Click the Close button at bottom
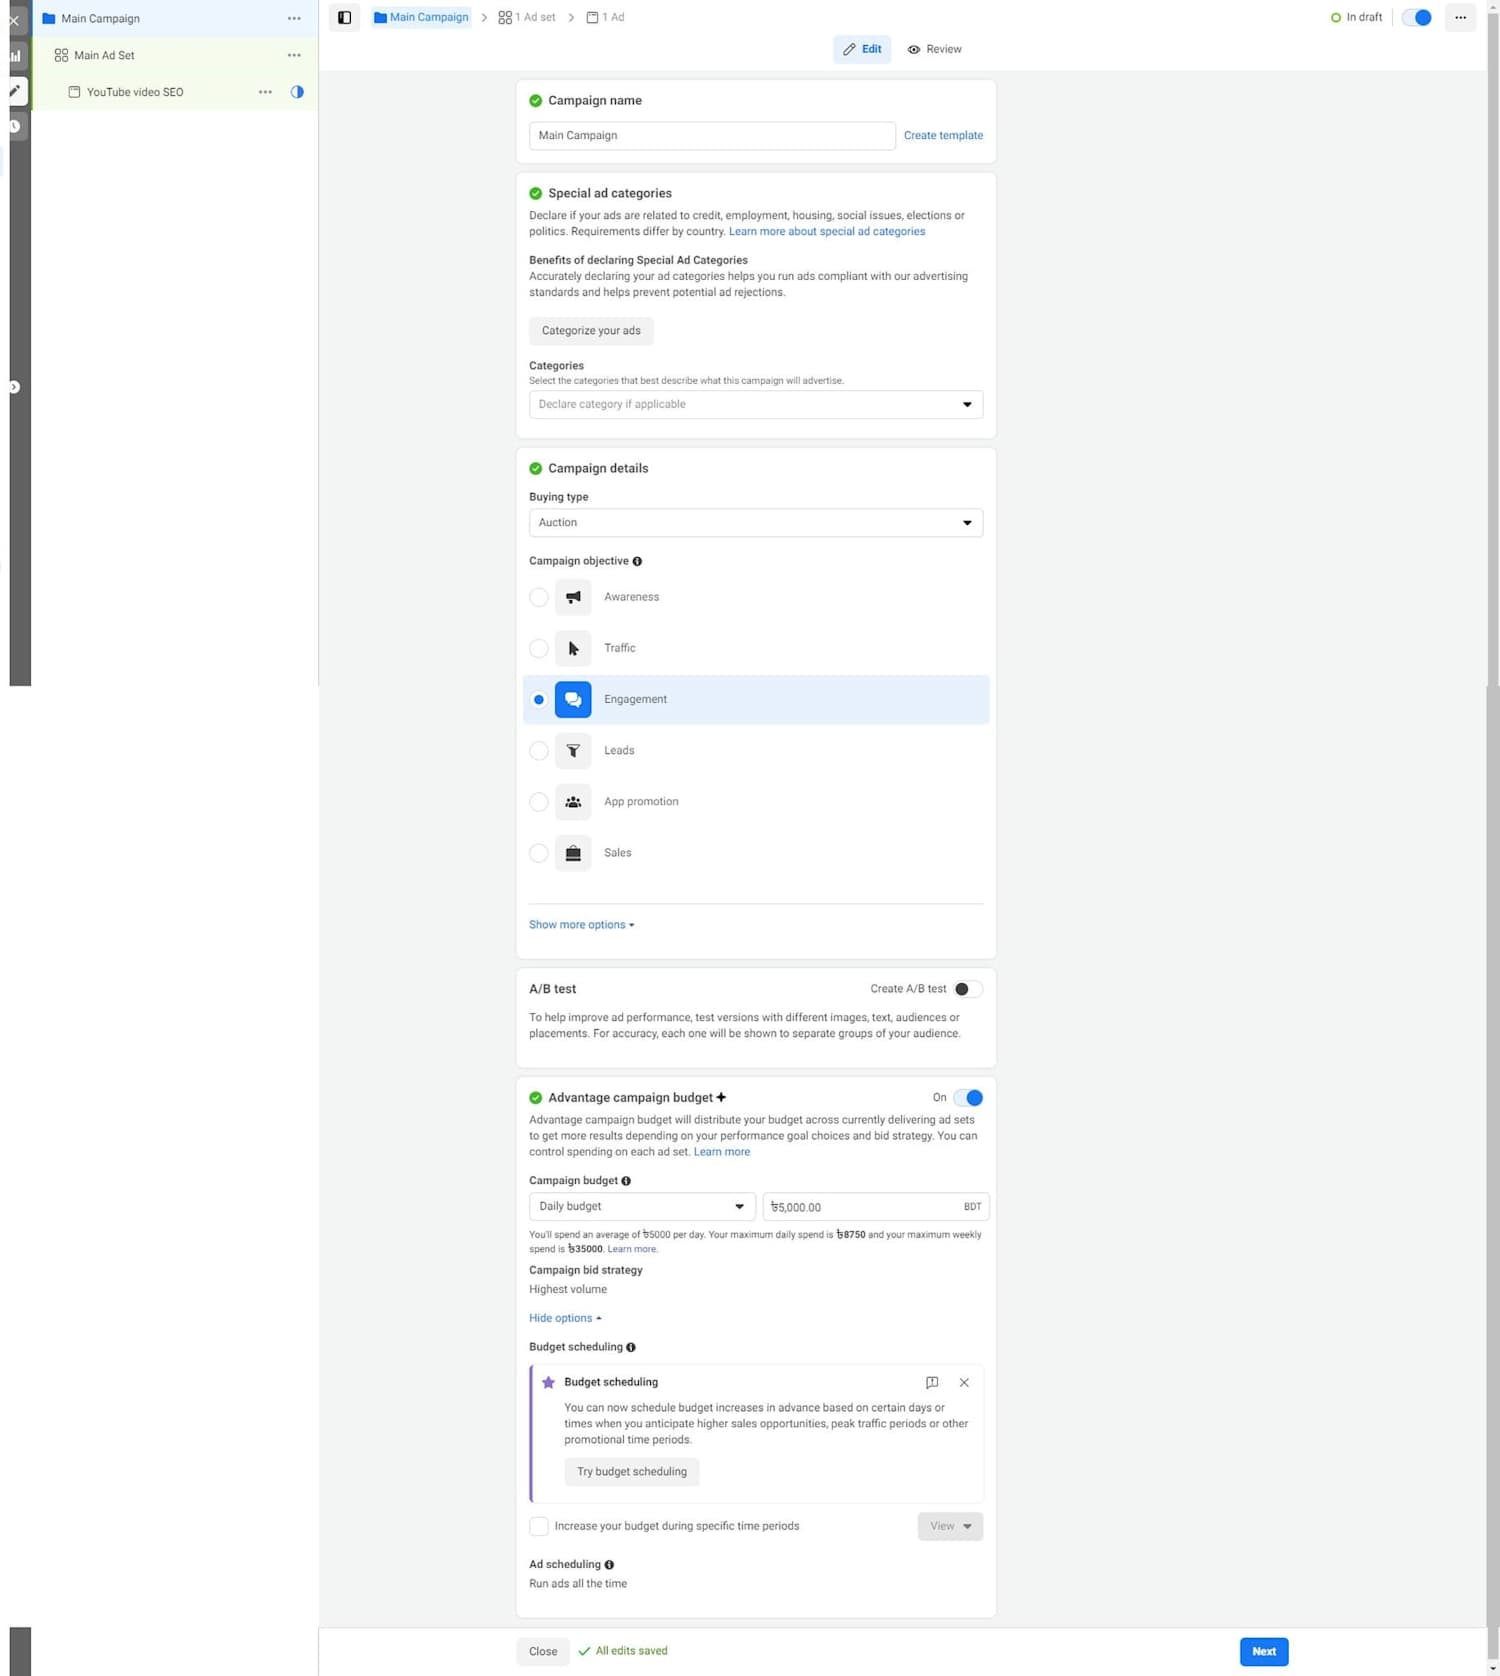The width and height of the screenshot is (1500, 1676). (543, 1652)
